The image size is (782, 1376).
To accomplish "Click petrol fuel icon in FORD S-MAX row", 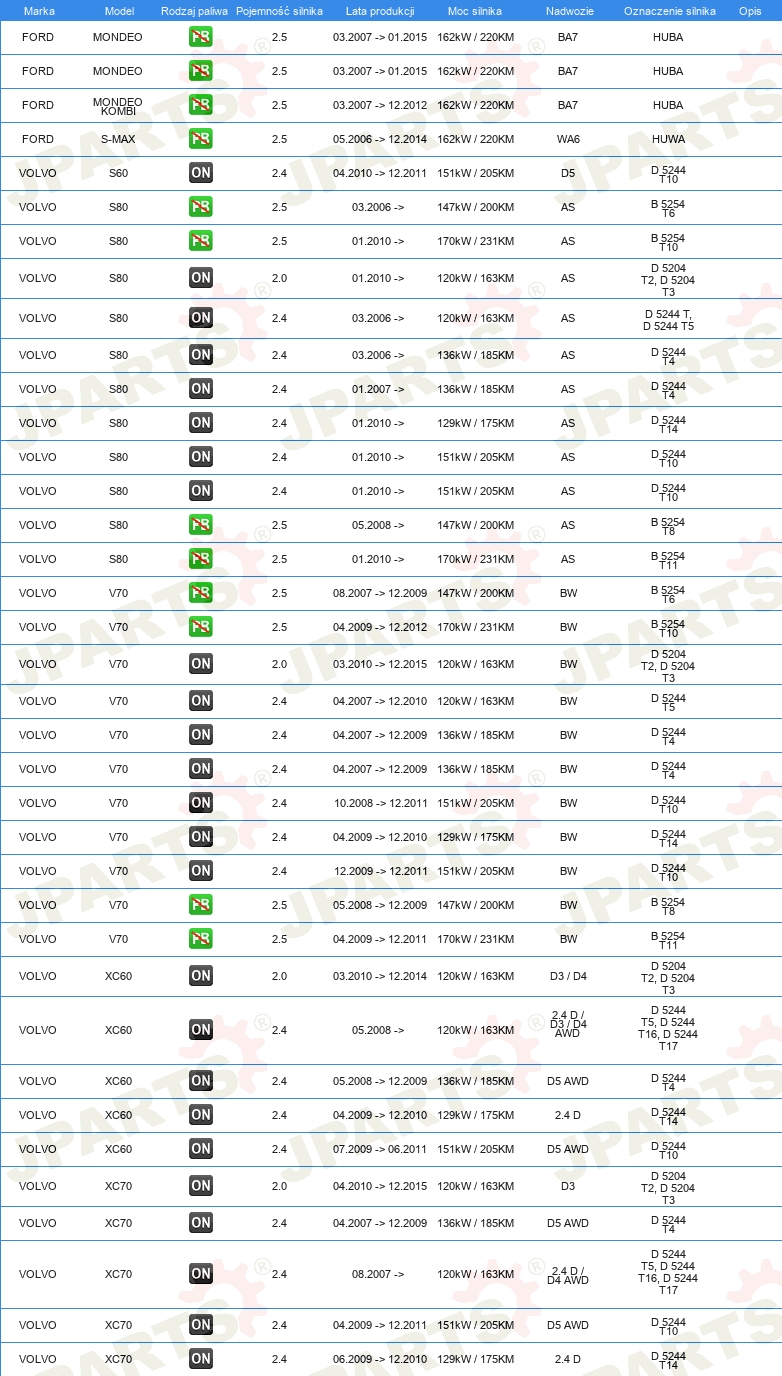I will point(201,139).
